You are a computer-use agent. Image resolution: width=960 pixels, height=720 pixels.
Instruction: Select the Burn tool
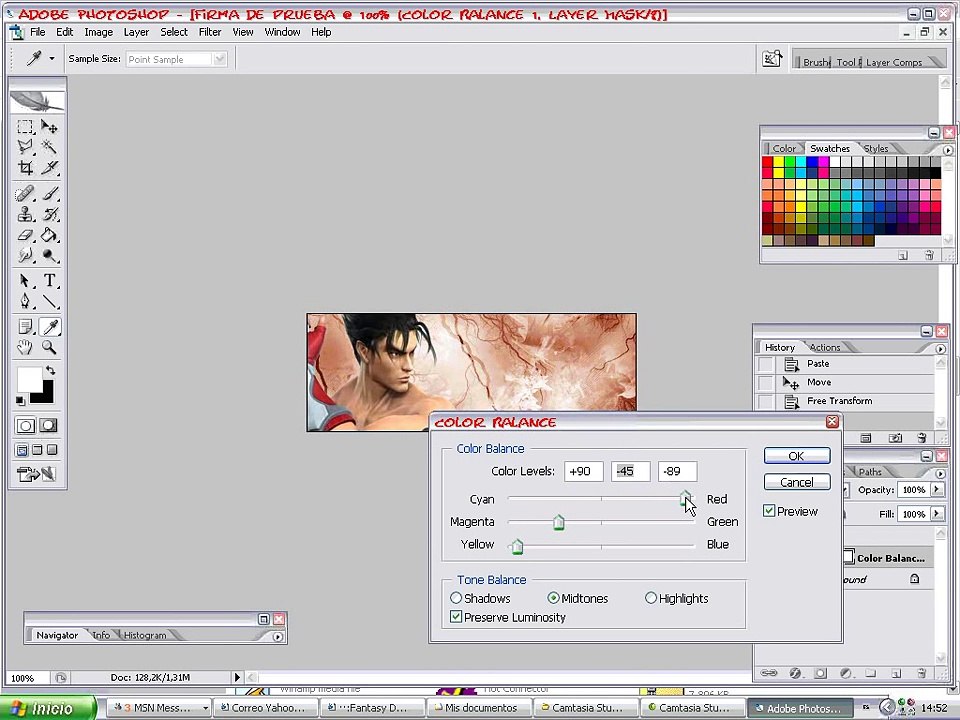click(49, 255)
